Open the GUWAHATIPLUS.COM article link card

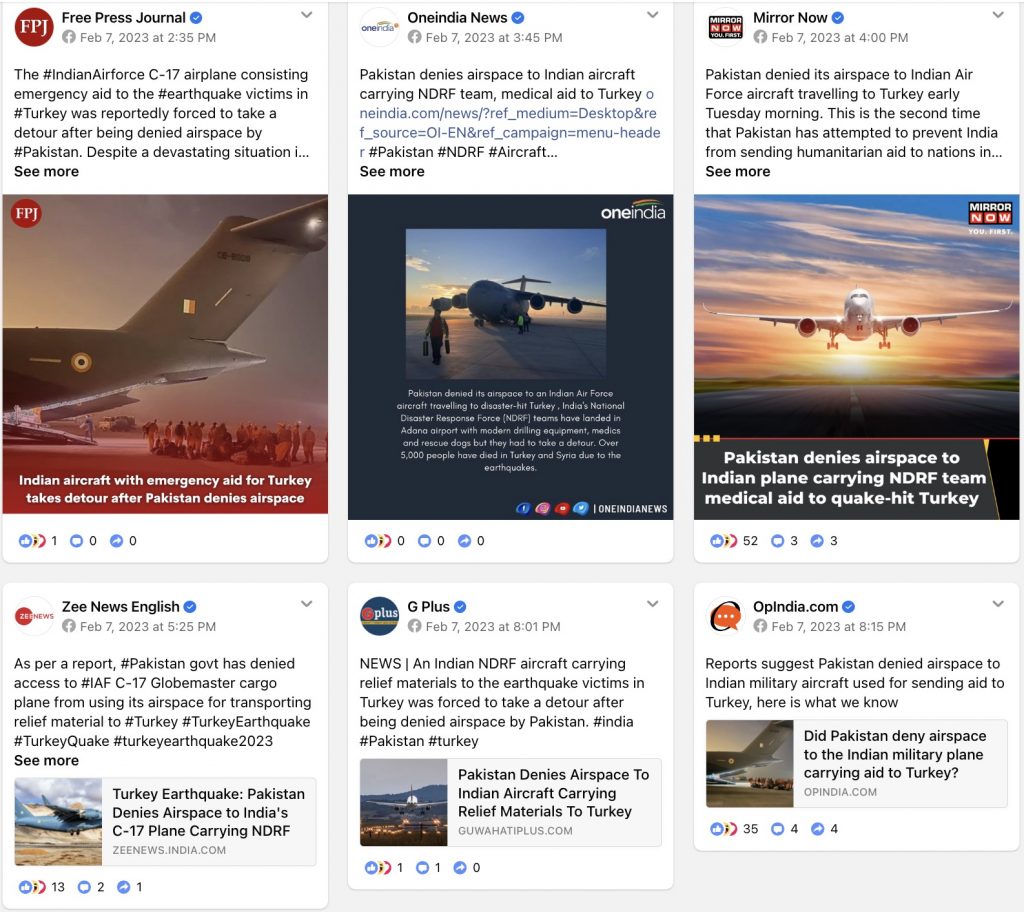point(511,803)
